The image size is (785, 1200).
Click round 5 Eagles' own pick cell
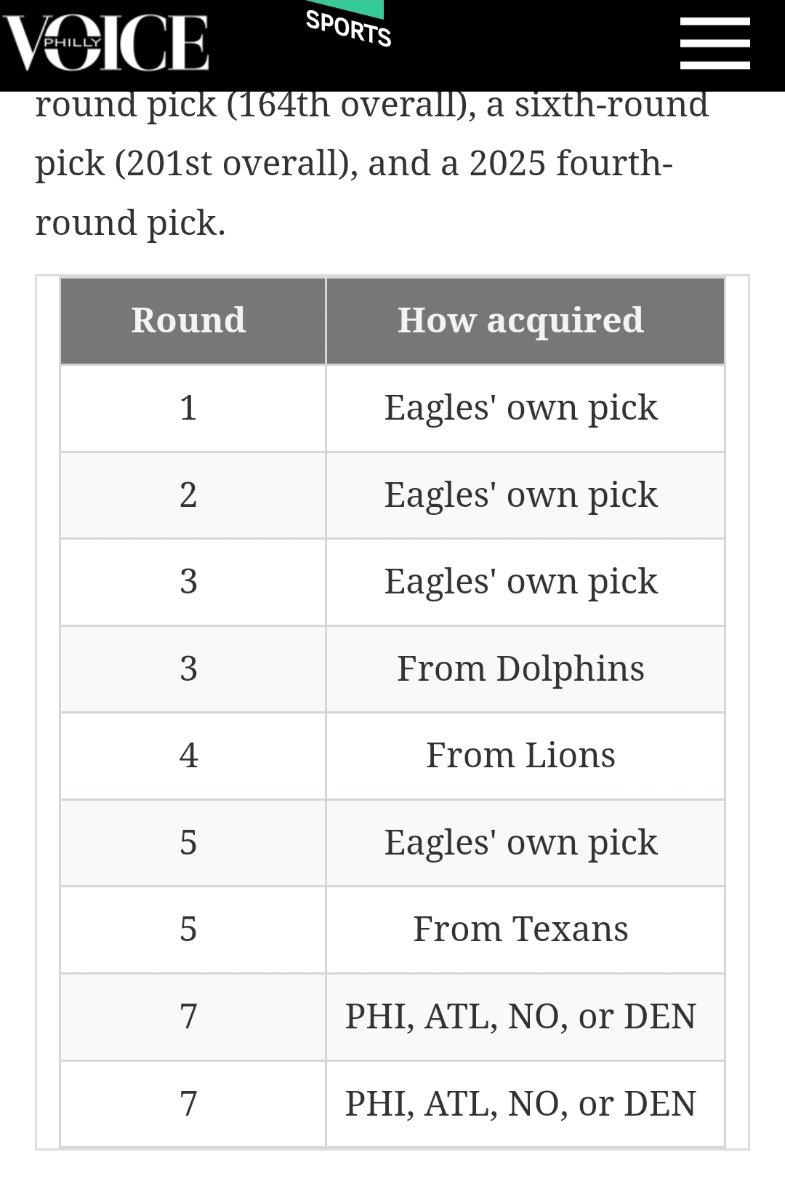[x=521, y=842]
